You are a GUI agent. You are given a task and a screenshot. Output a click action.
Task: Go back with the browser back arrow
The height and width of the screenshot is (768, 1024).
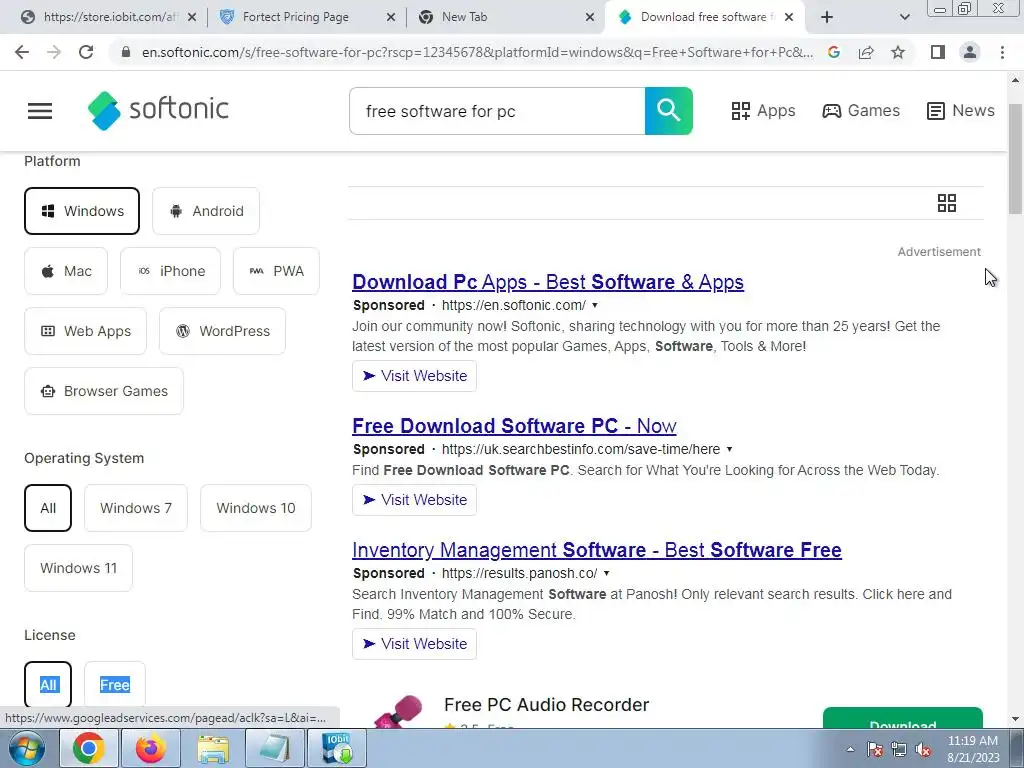[x=22, y=52]
